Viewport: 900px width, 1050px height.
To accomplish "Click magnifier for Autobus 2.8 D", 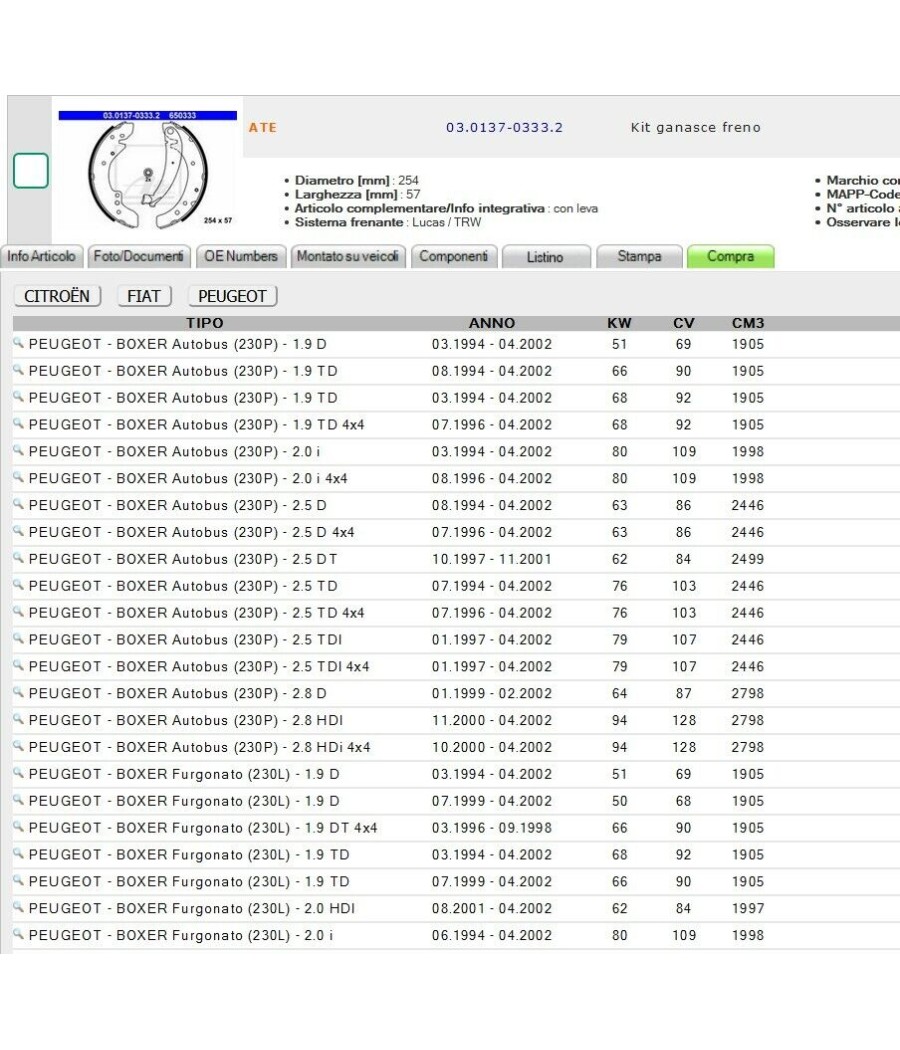I will (x=18, y=692).
